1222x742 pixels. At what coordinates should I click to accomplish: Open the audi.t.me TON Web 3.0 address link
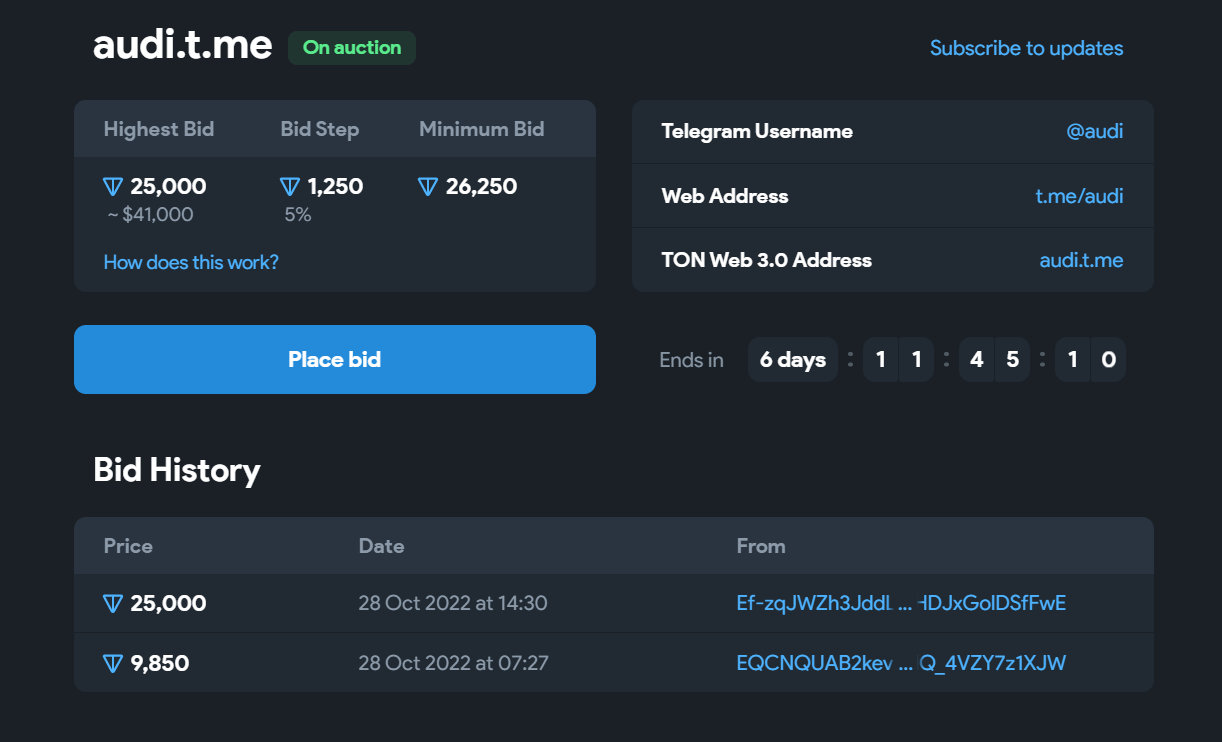tap(1081, 260)
